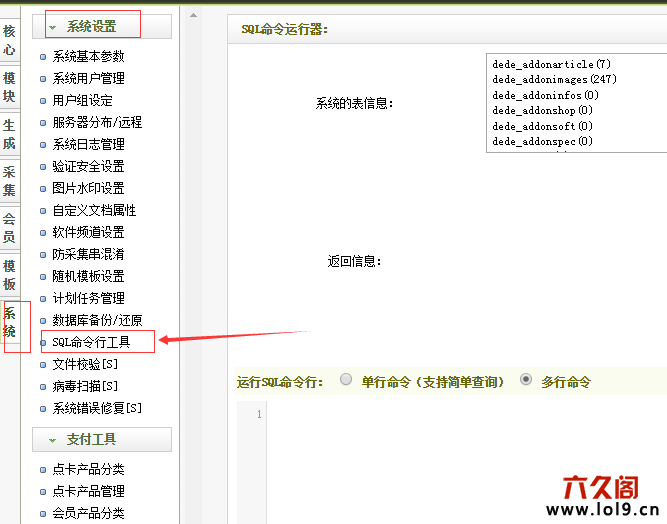Image resolution: width=667 pixels, height=524 pixels.
Task: Open 系统用户管理 link
Action: (88, 78)
